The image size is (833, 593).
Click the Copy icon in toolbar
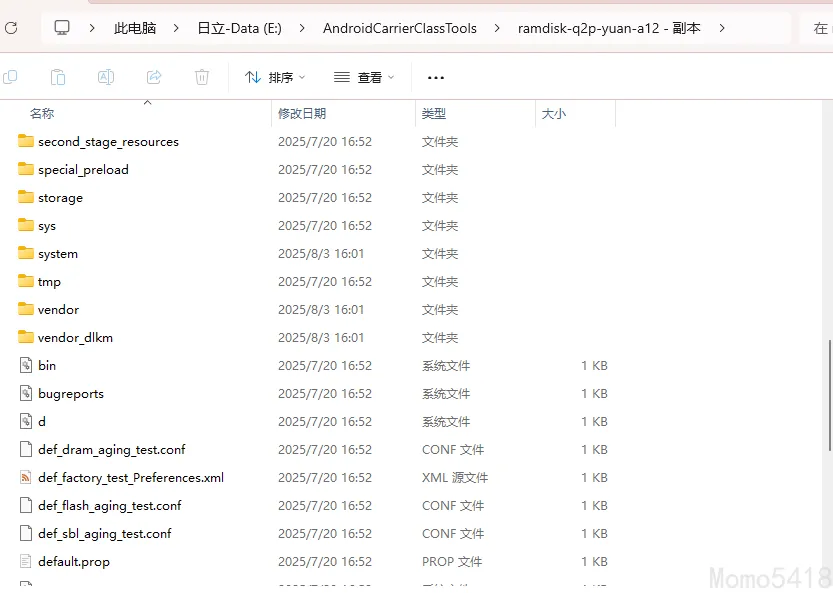tap(10, 77)
